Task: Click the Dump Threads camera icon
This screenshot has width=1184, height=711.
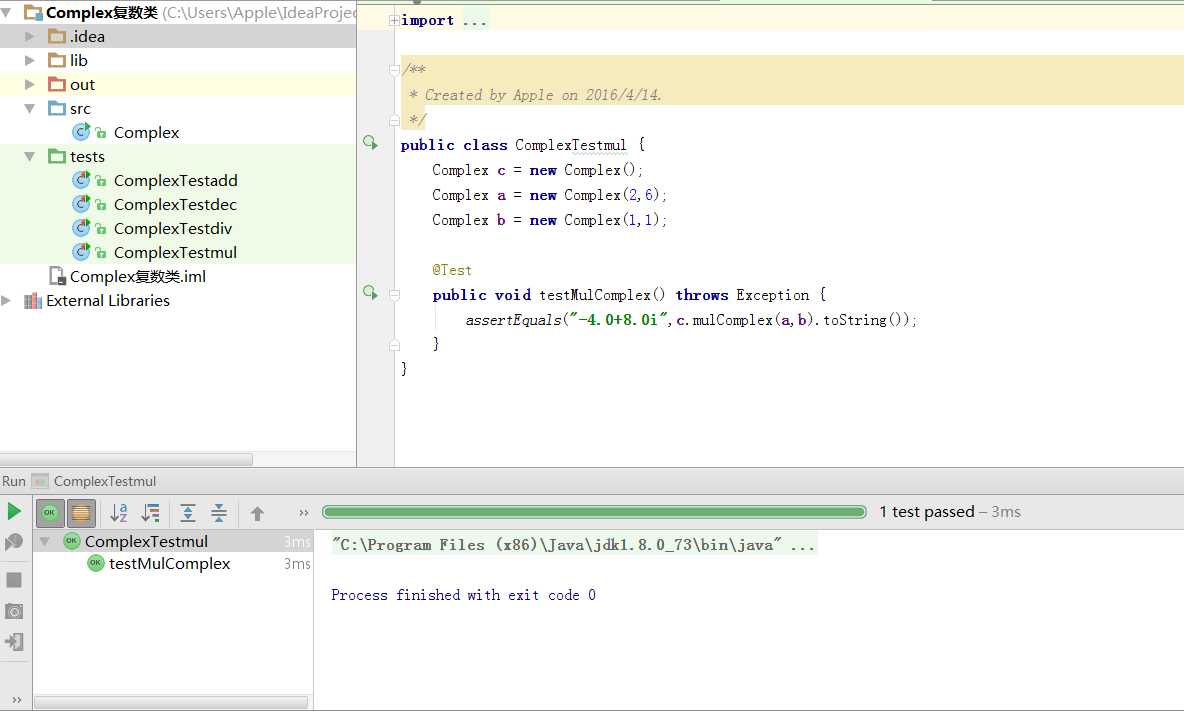Action: pos(14,611)
